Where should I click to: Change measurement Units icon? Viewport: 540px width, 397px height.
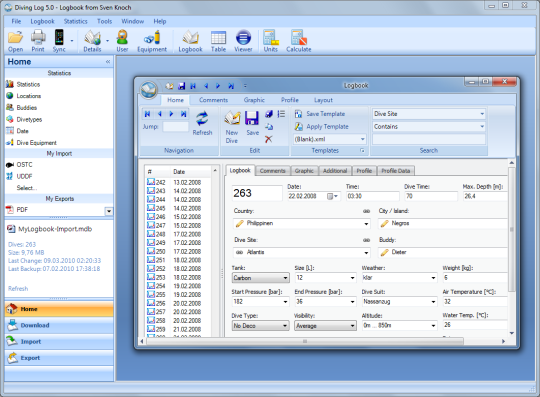coord(271,41)
